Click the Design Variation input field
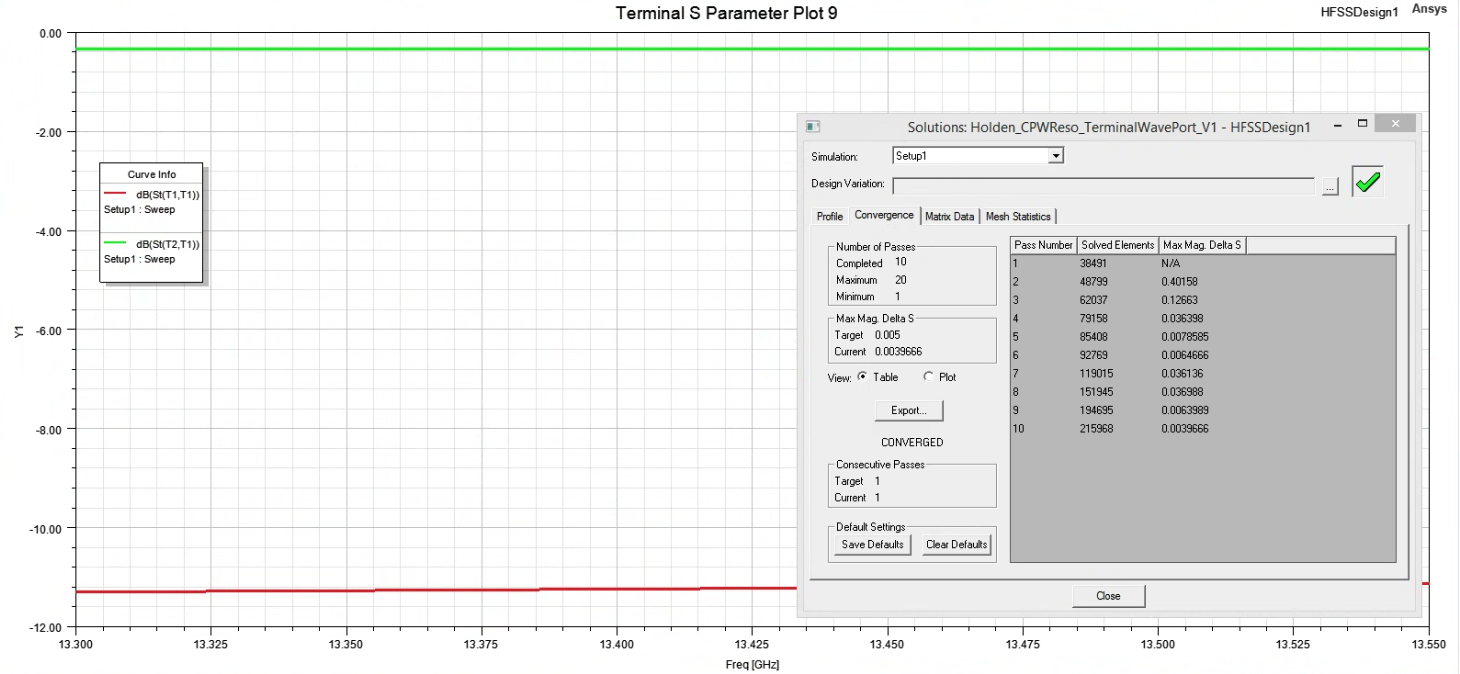1460x674 pixels. 1103,186
